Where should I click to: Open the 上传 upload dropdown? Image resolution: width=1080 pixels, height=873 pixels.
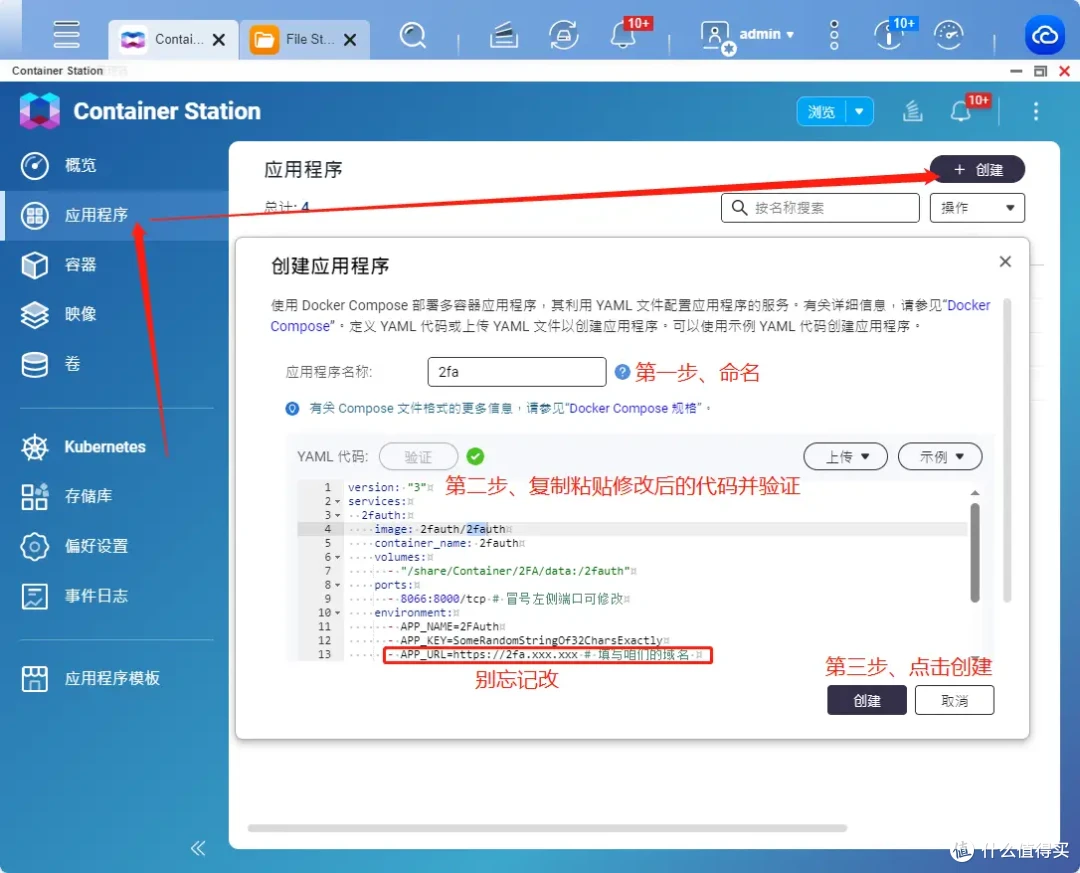click(x=845, y=456)
